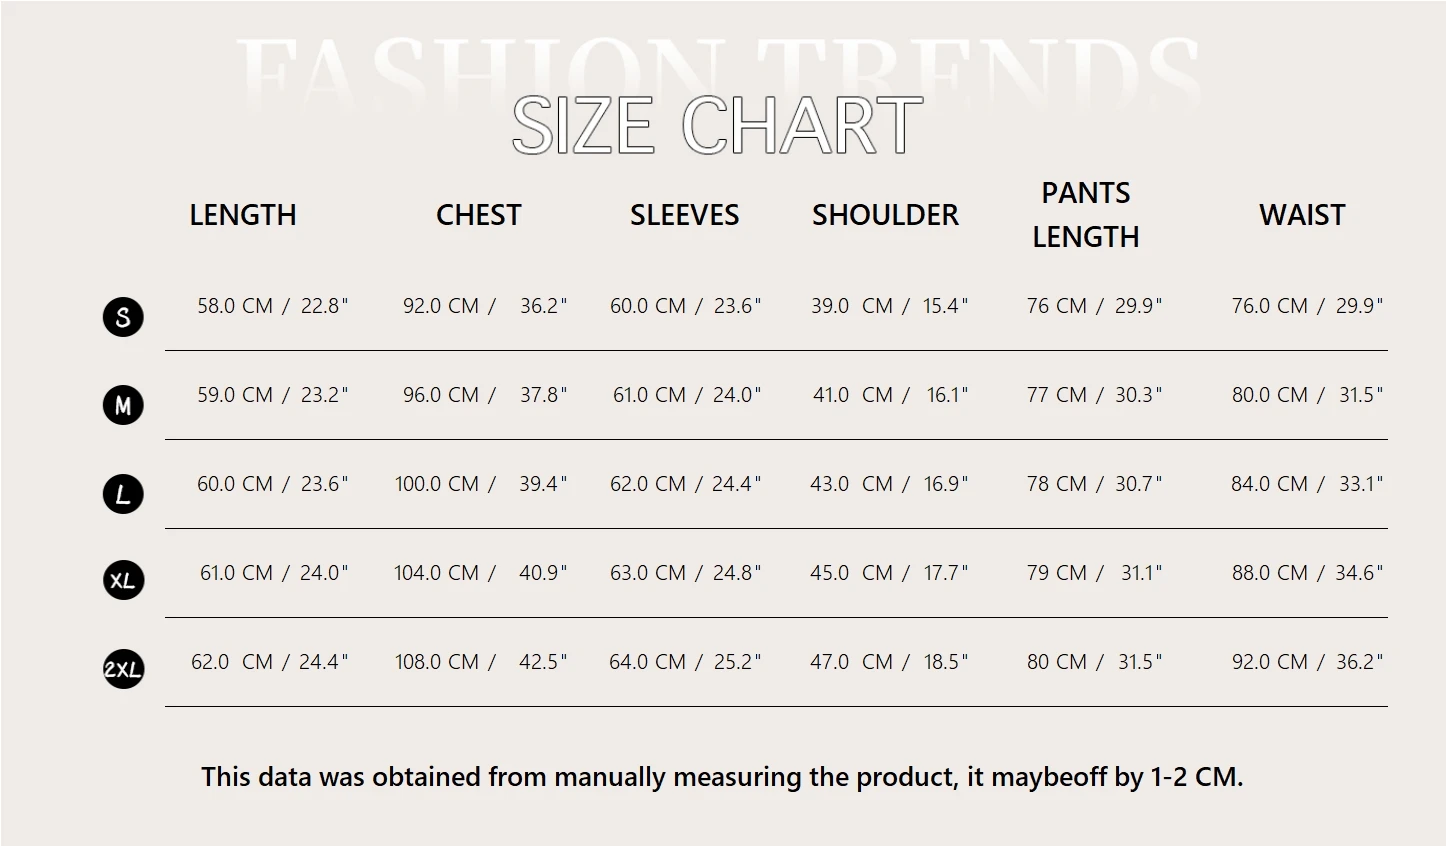This screenshot has width=1446, height=846.
Task: Choose the L size badge
Action: 123,494
